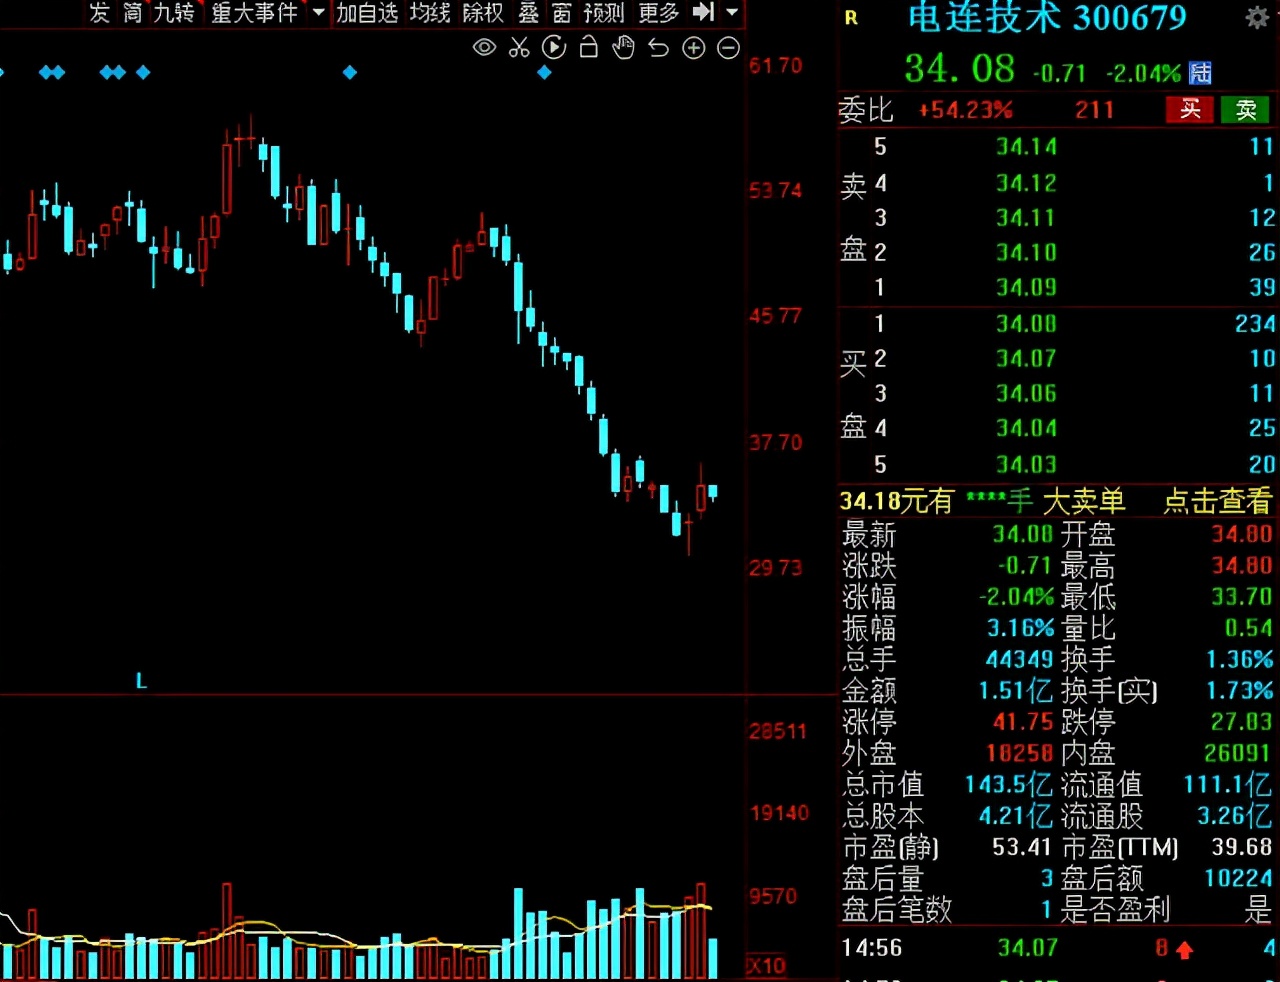Click the 换手(实) value 1.73%

click(1240, 691)
